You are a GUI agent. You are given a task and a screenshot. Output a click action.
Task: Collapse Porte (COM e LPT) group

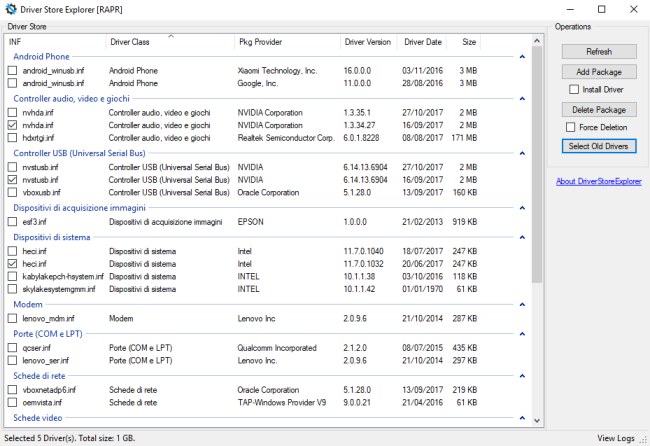tap(522, 334)
